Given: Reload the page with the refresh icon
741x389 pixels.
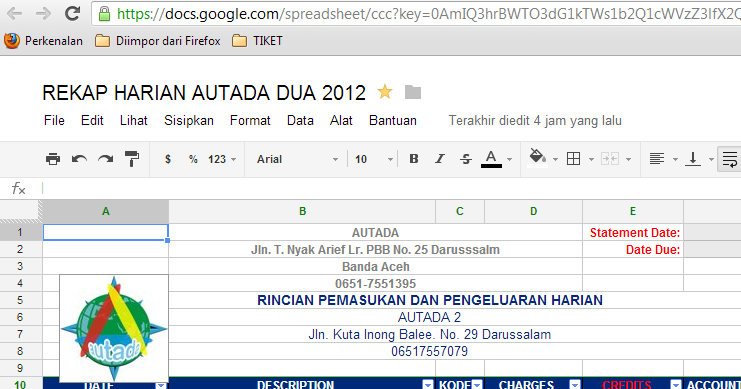Looking at the screenshot, I should tap(72, 13).
